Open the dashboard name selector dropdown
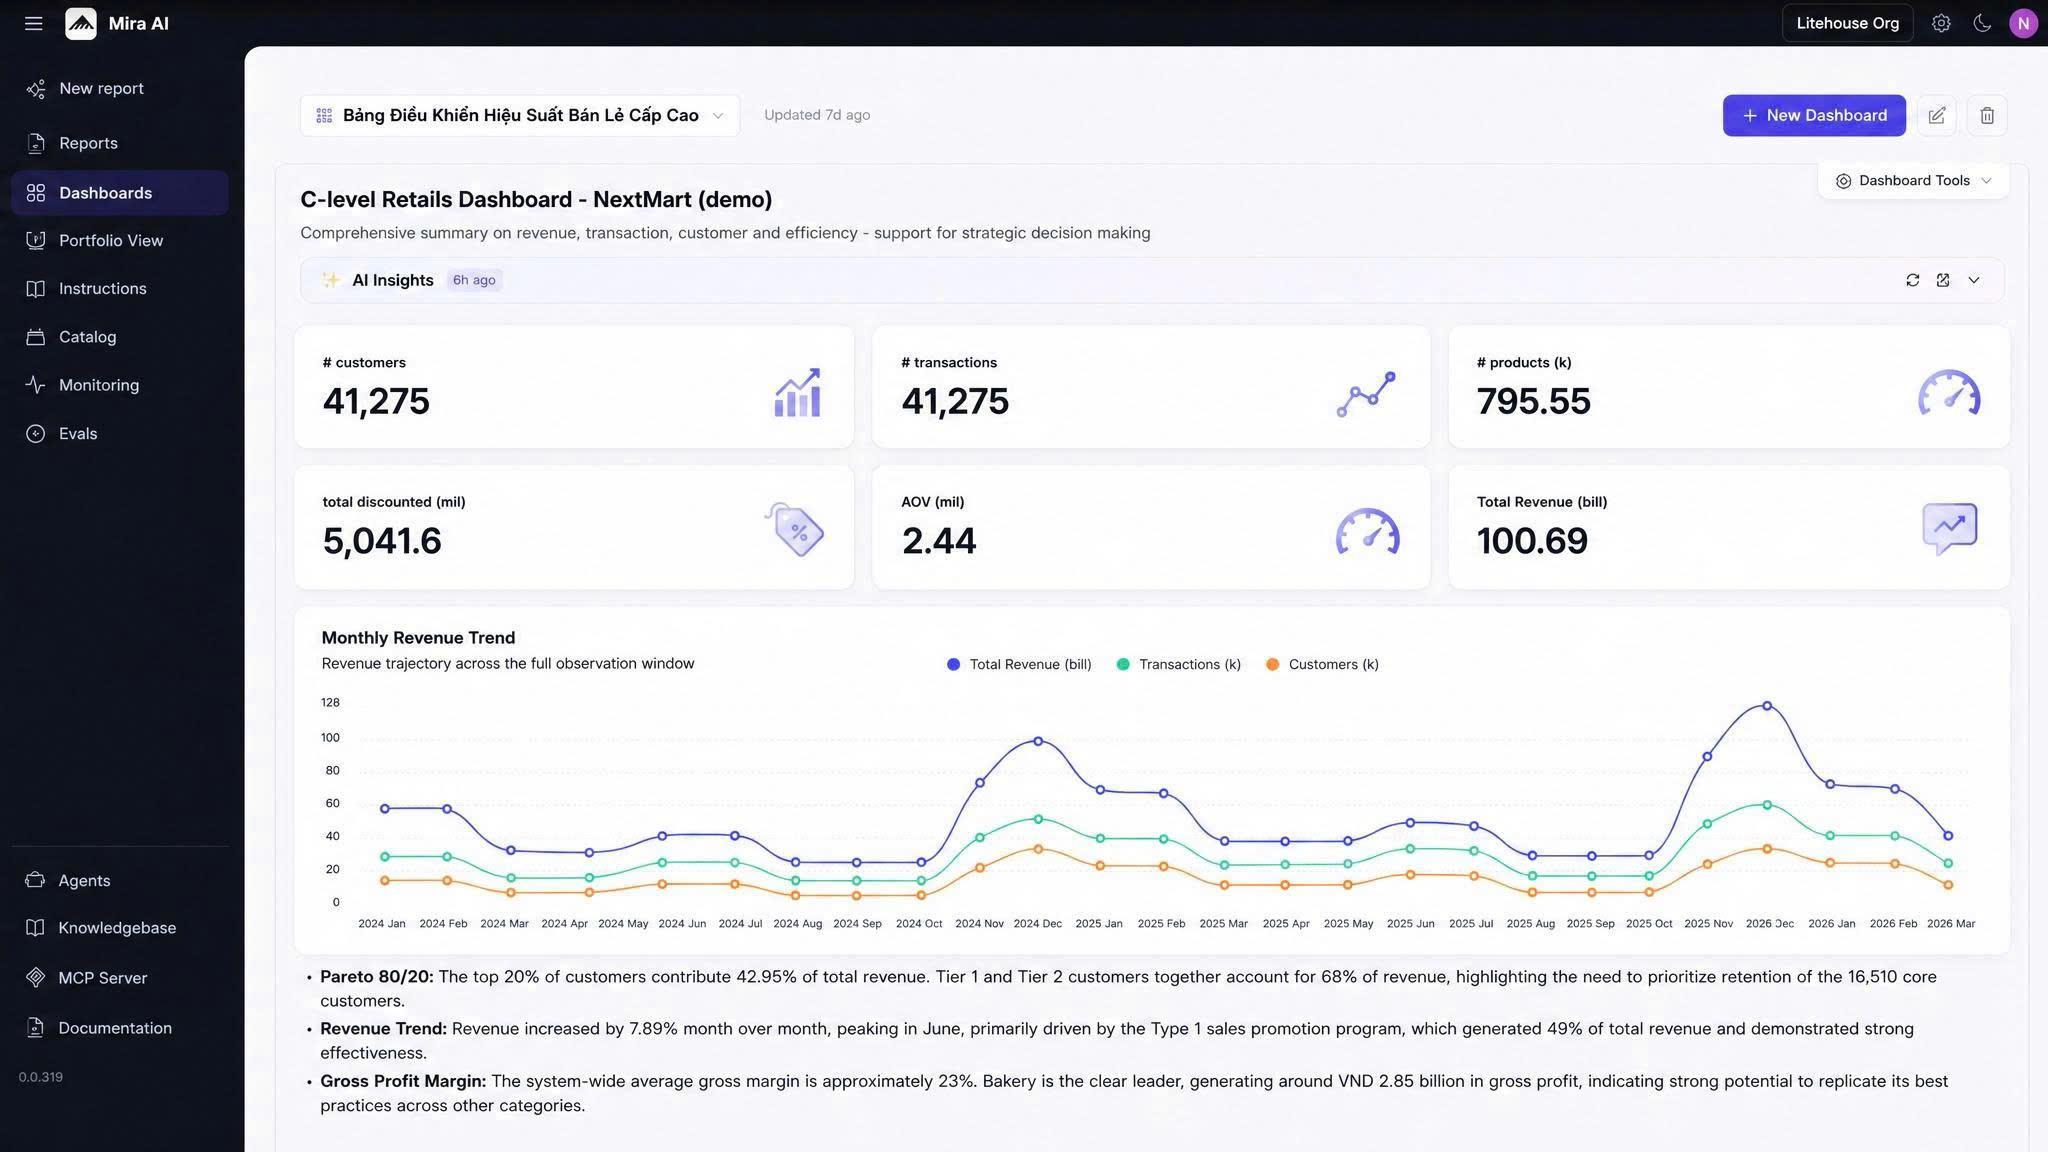 [520, 116]
